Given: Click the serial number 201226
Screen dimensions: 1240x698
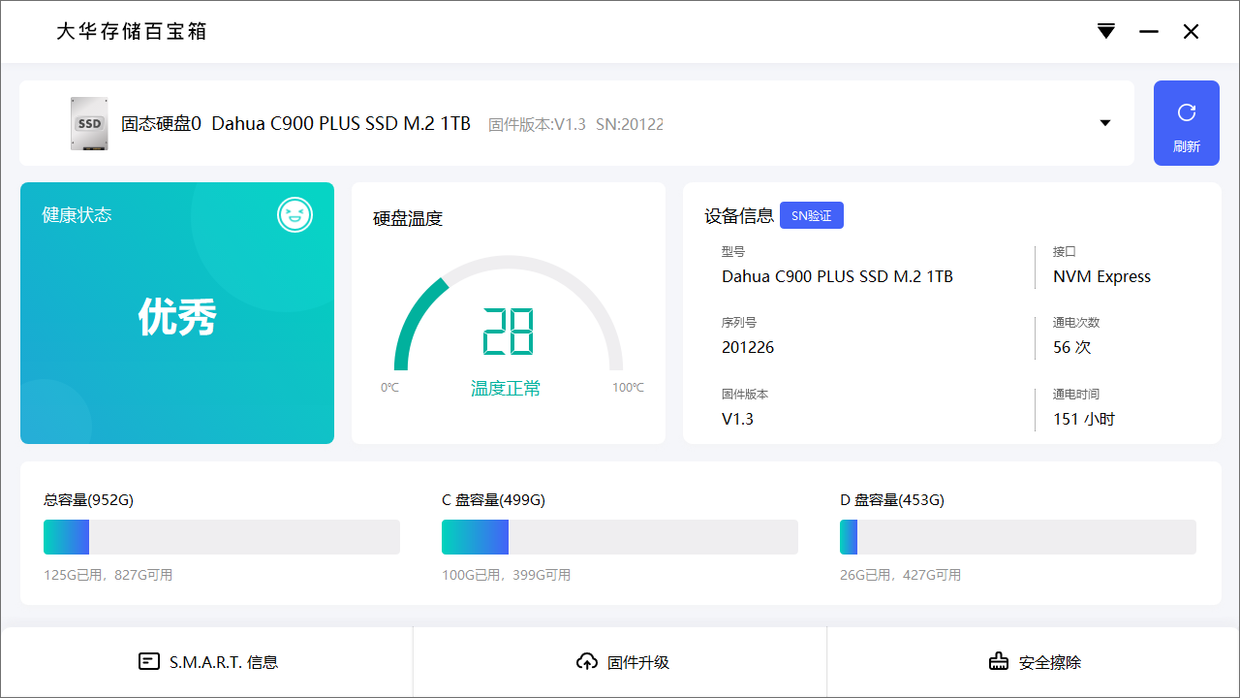Looking at the screenshot, I should (x=748, y=348).
